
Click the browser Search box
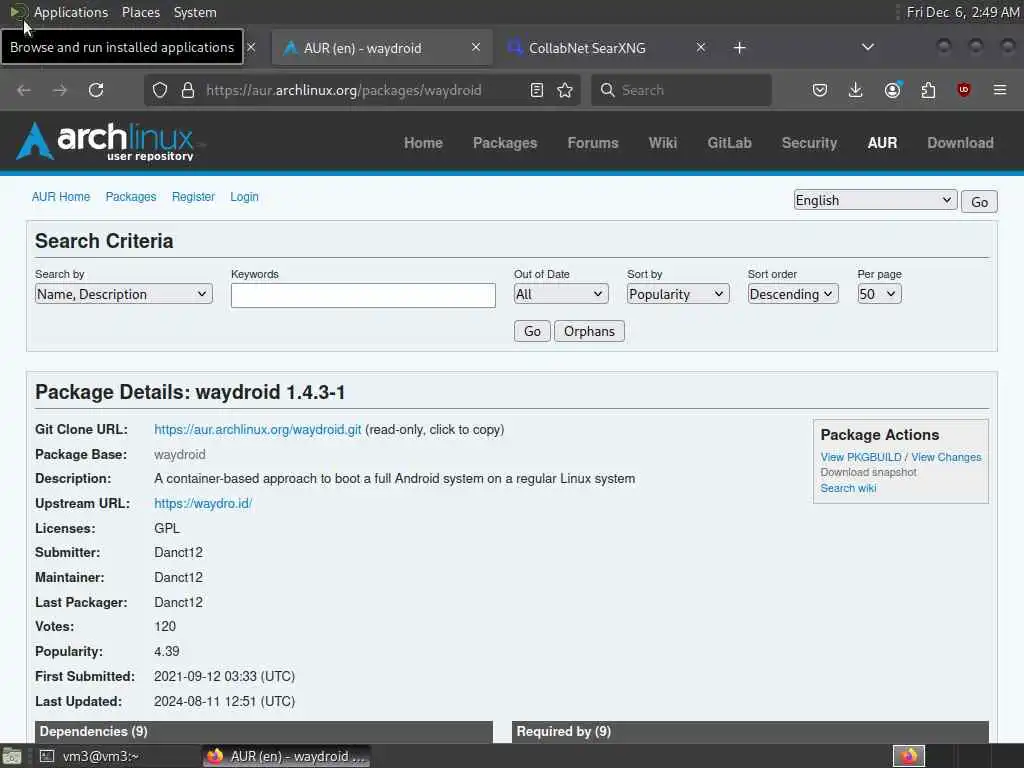tap(681, 90)
